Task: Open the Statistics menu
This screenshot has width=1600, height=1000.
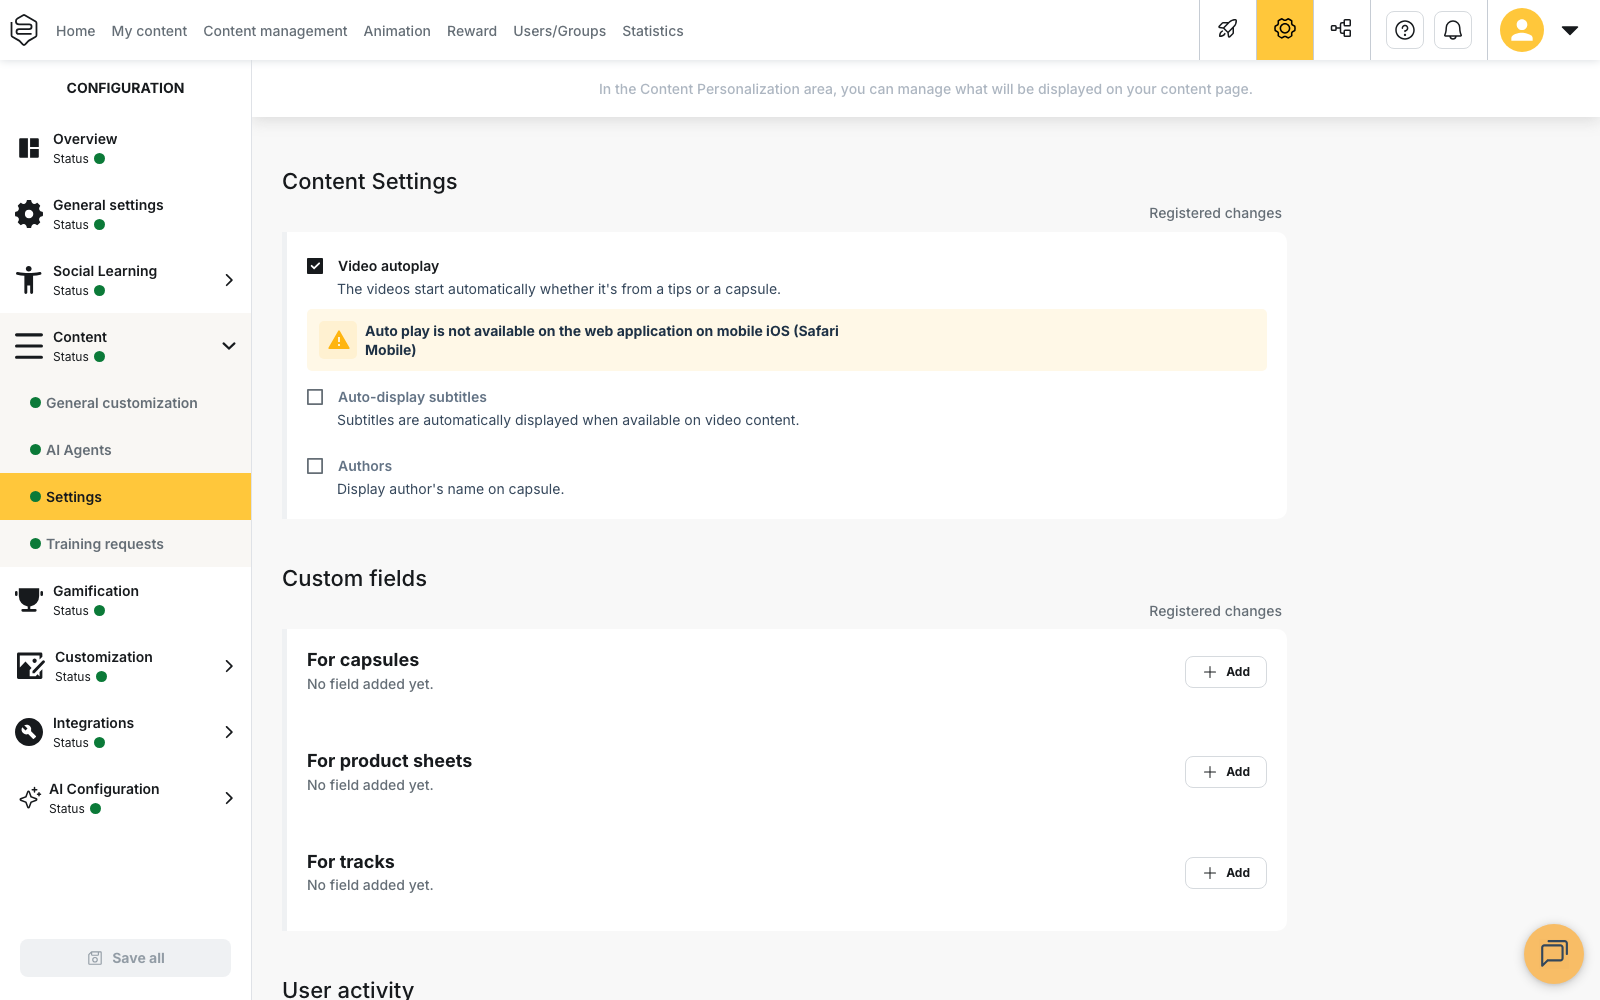Action: coord(653,31)
